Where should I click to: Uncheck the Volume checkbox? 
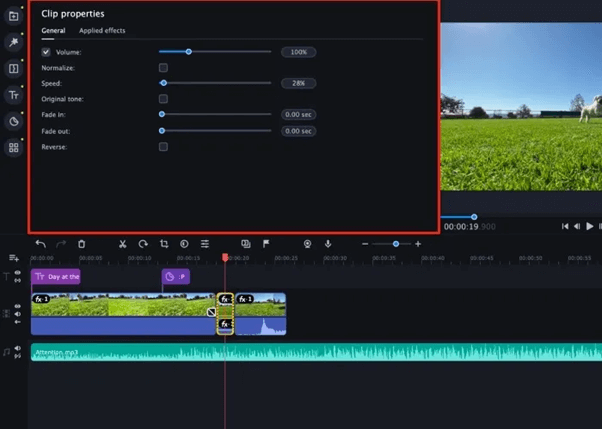46,51
